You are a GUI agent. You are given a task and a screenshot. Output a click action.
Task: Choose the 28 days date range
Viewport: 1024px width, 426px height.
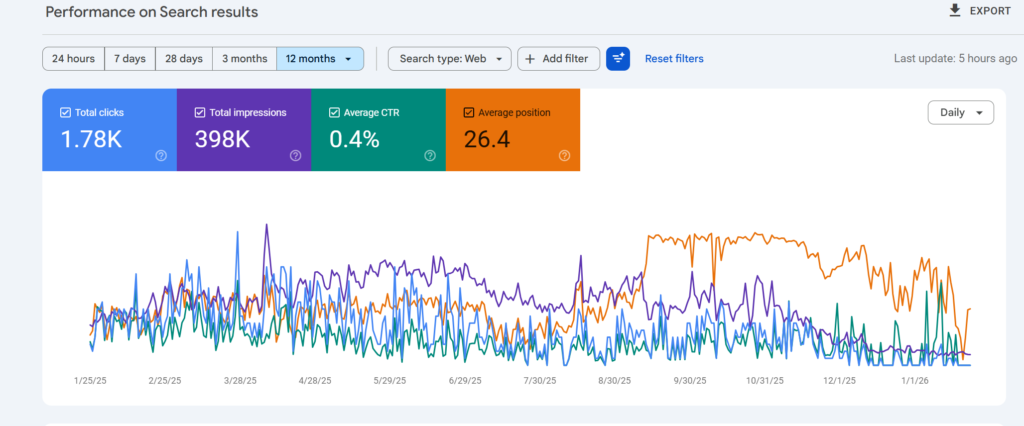(x=184, y=59)
